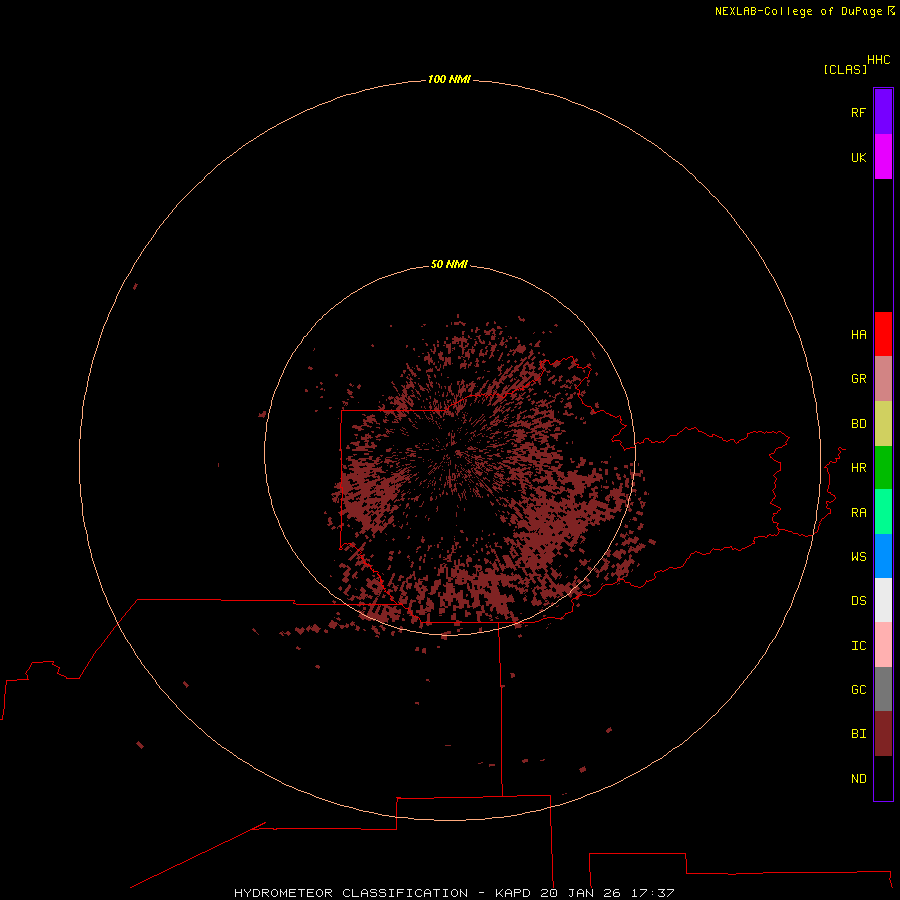Click the DS legend label
900x900 pixels.
pos(858,601)
